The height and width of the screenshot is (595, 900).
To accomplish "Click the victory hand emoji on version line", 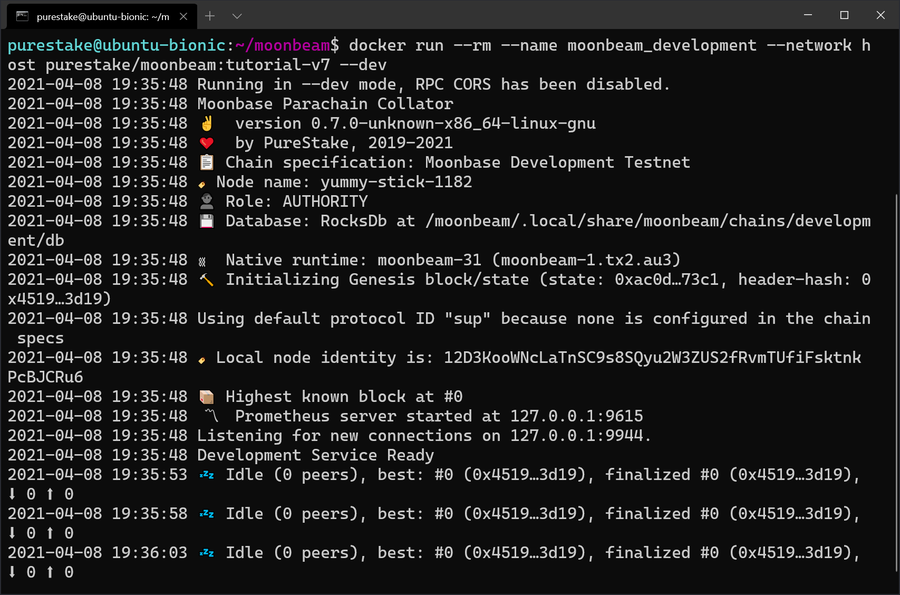I will (207, 123).
